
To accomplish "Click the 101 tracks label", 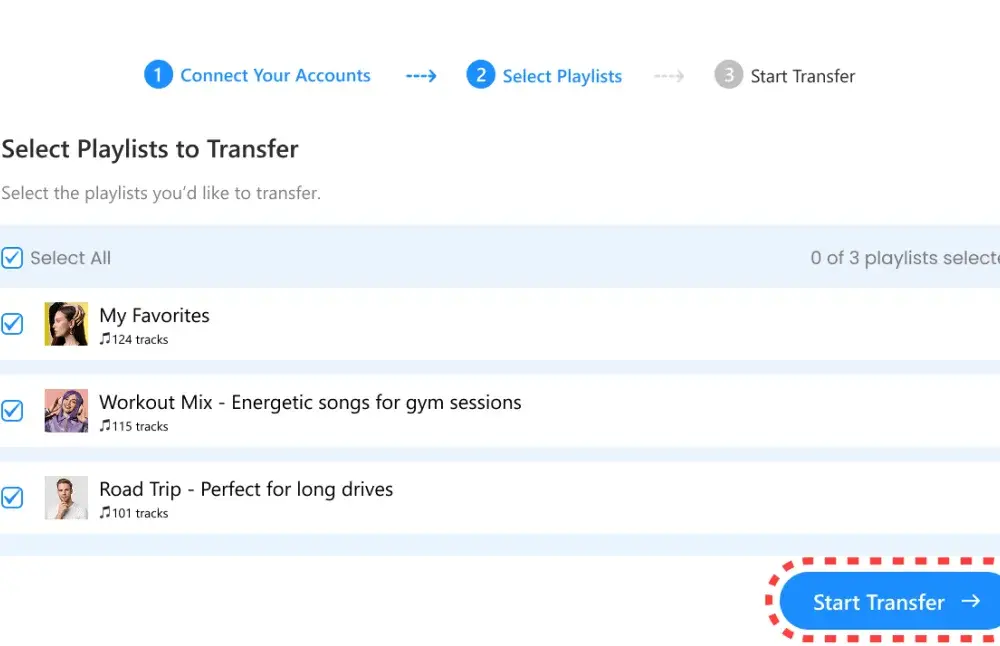I will point(140,513).
